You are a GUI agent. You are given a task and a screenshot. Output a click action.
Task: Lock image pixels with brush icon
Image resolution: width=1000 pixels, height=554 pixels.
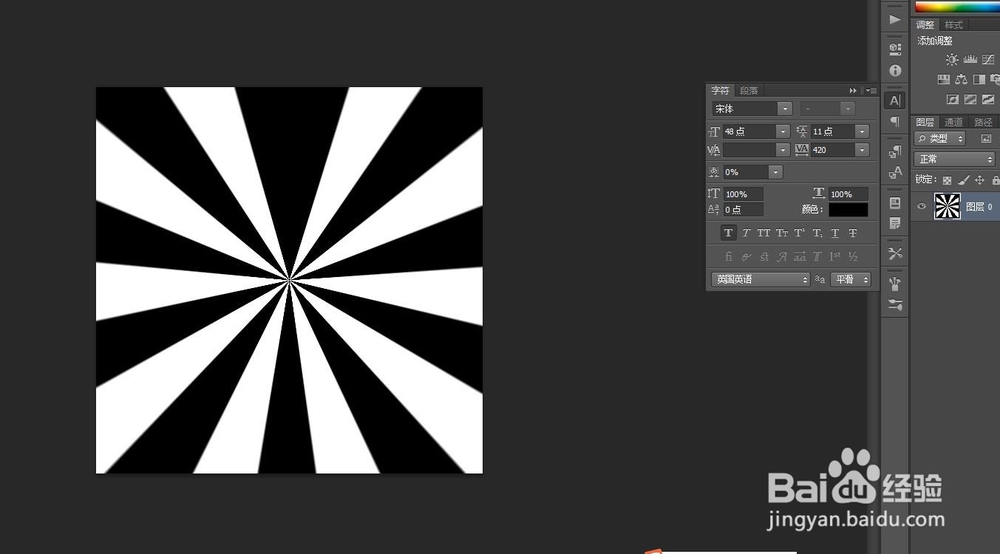pyautogui.click(x=964, y=180)
